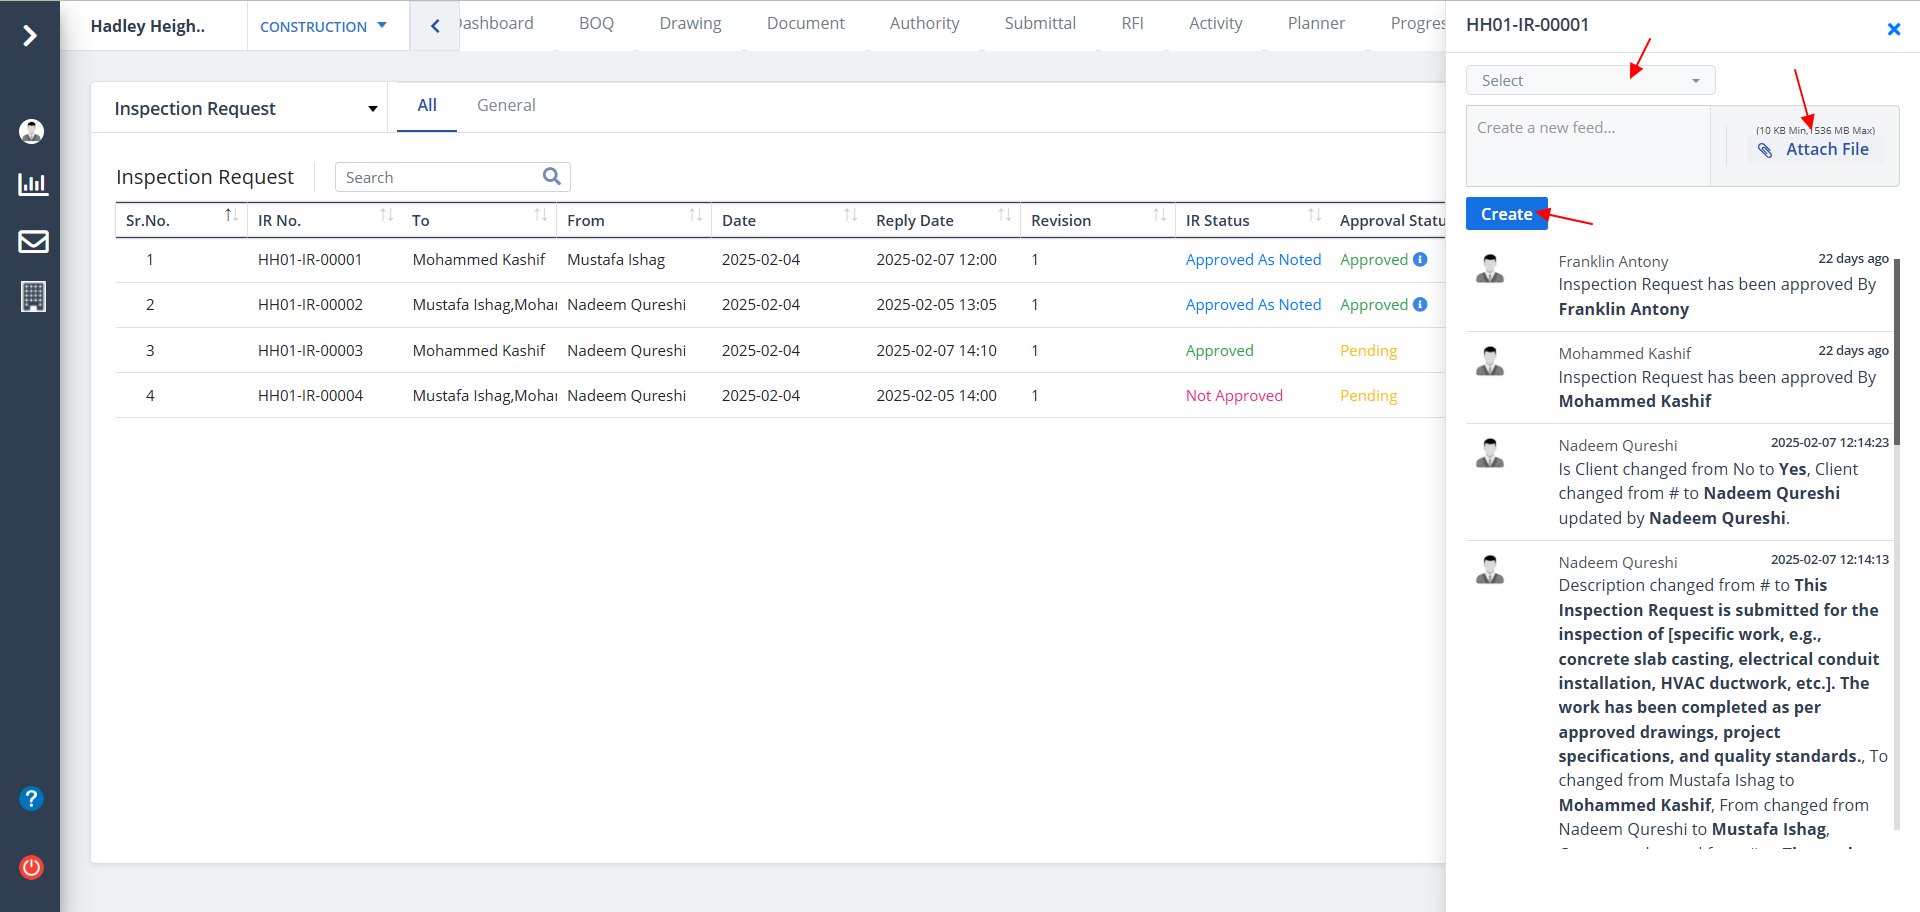This screenshot has width=1920, height=912.
Task: Click info icon beside first Approved status
Action: (1420, 260)
